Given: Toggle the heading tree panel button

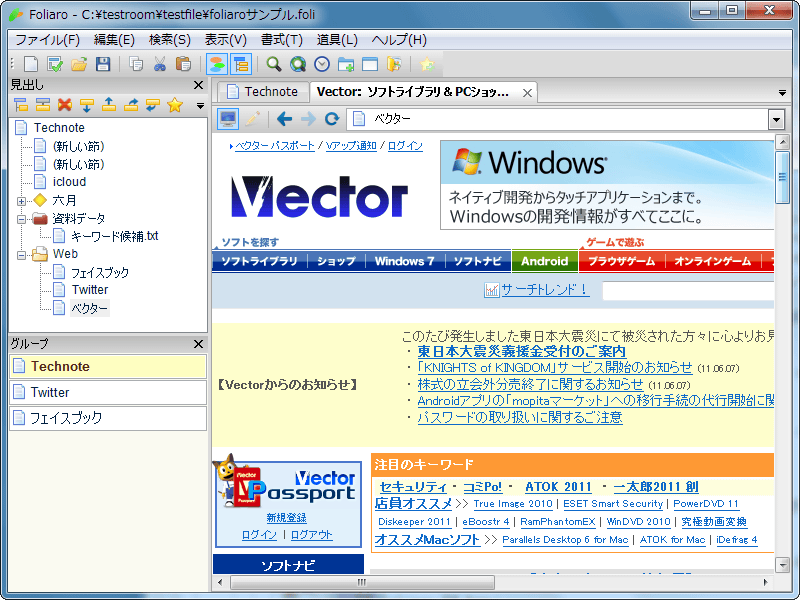Looking at the screenshot, I should tap(240, 64).
